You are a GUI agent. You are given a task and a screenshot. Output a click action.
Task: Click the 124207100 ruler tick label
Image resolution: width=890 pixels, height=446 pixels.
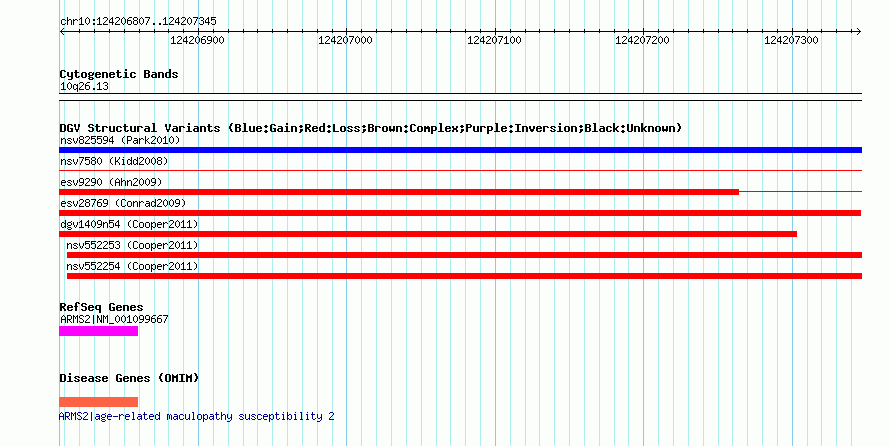pos(494,40)
